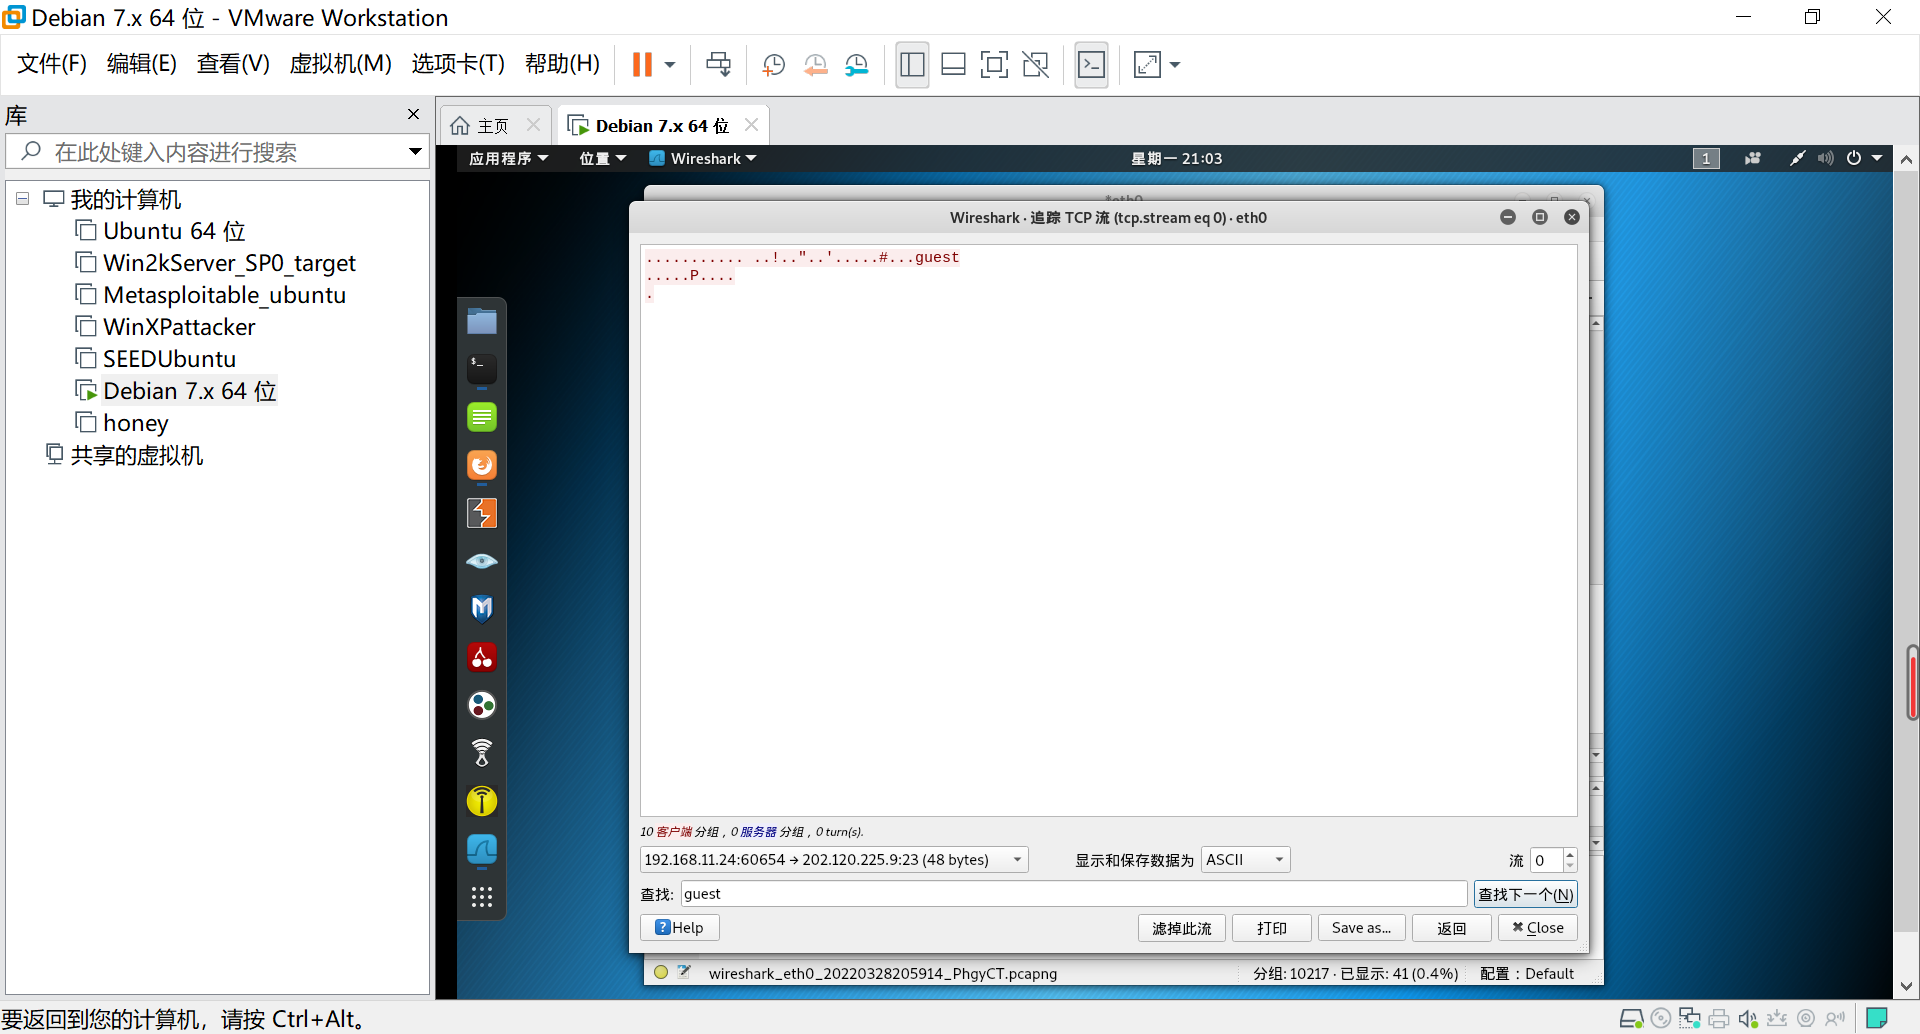Open the snapshot manager from the toolbar
The height and width of the screenshot is (1034, 1920).
coord(857,65)
